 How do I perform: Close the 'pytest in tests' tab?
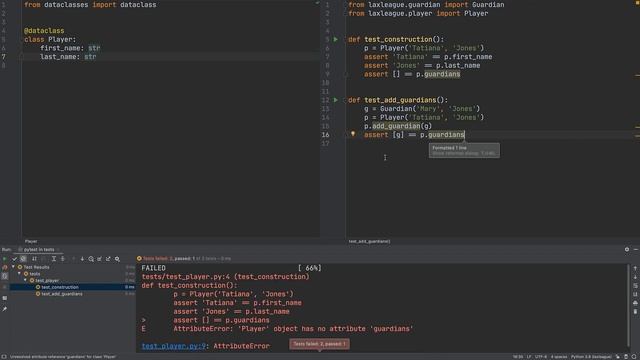click(x=58, y=249)
